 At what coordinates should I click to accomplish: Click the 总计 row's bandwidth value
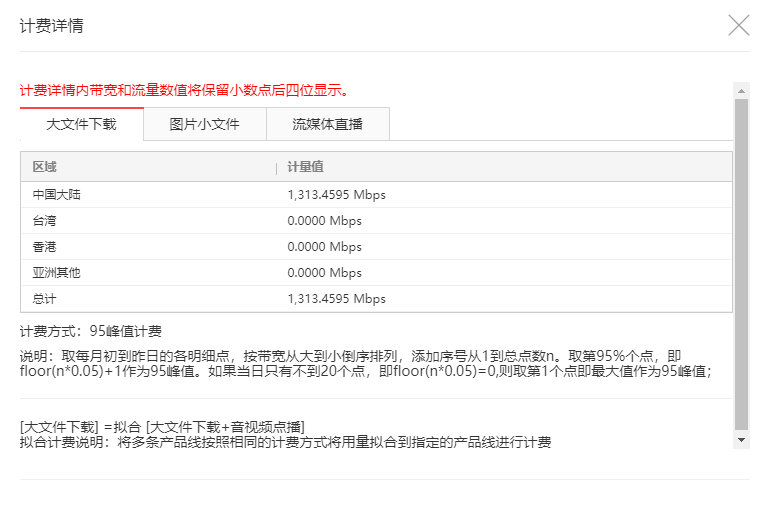pos(336,299)
